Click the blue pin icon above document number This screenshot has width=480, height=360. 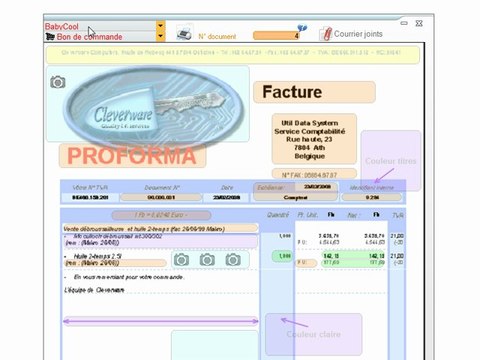tap(302, 28)
